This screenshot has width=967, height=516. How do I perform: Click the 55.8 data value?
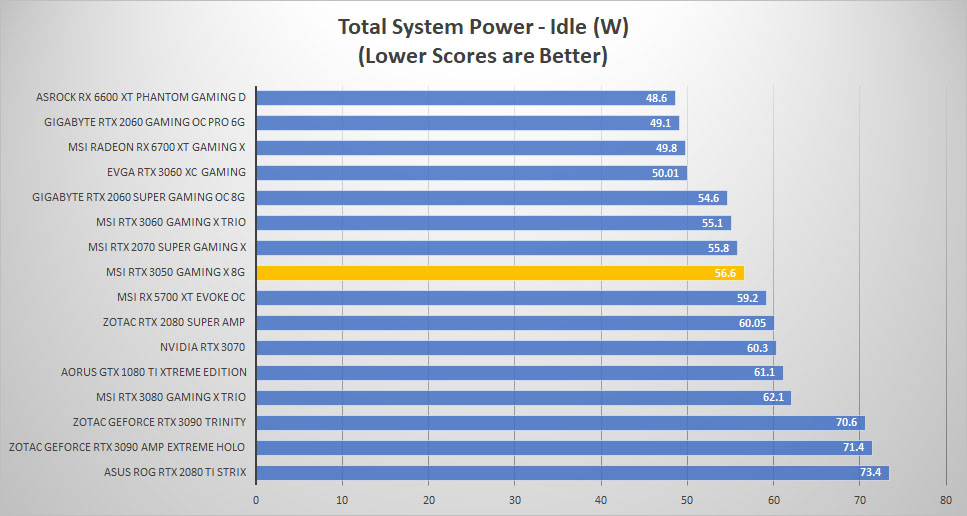pyautogui.click(x=718, y=248)
